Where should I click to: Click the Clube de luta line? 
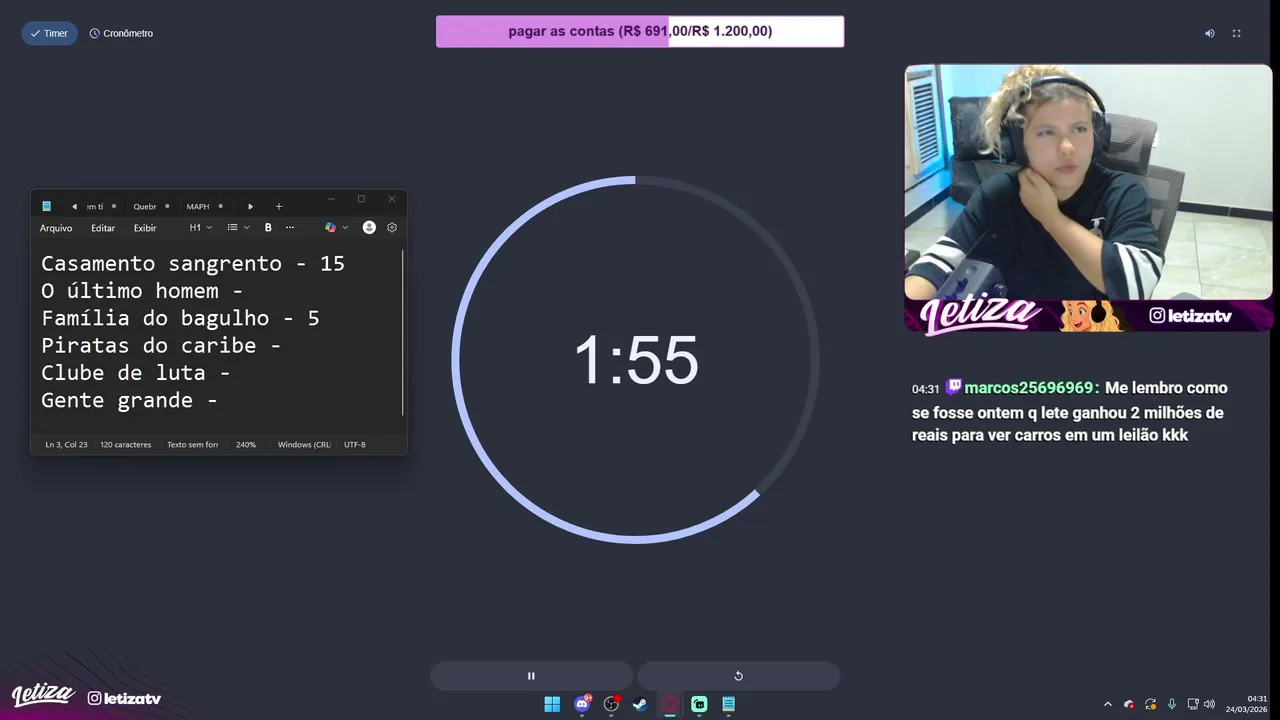[136, 373]
